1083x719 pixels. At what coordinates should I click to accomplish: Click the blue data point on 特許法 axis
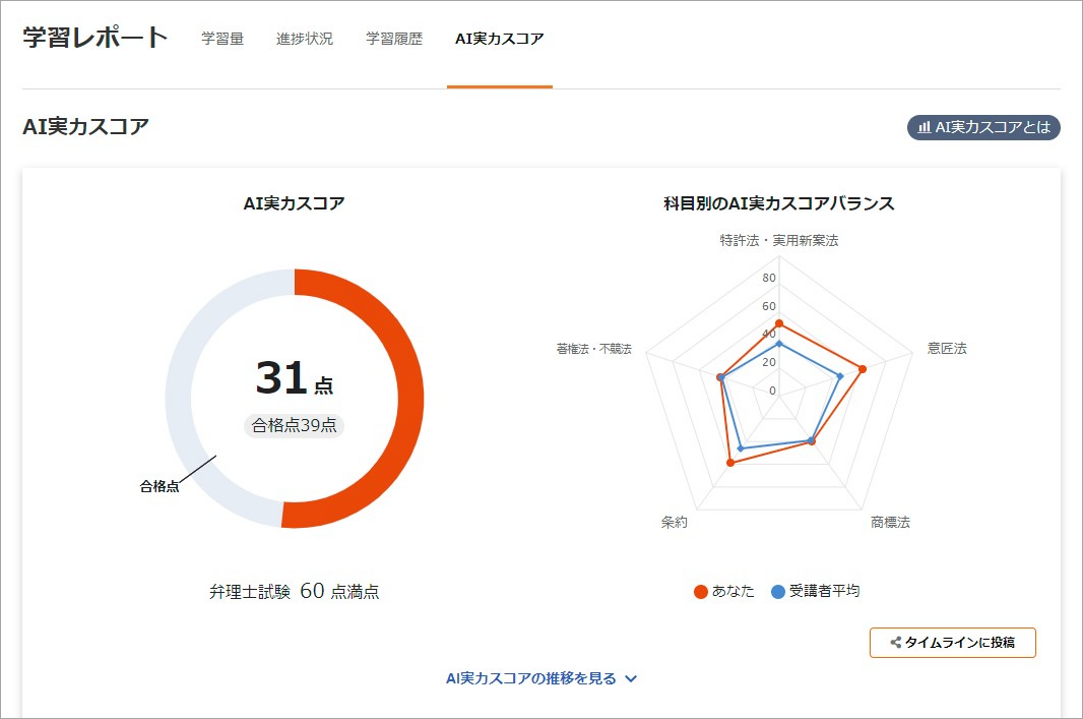(x=779, y=343)
